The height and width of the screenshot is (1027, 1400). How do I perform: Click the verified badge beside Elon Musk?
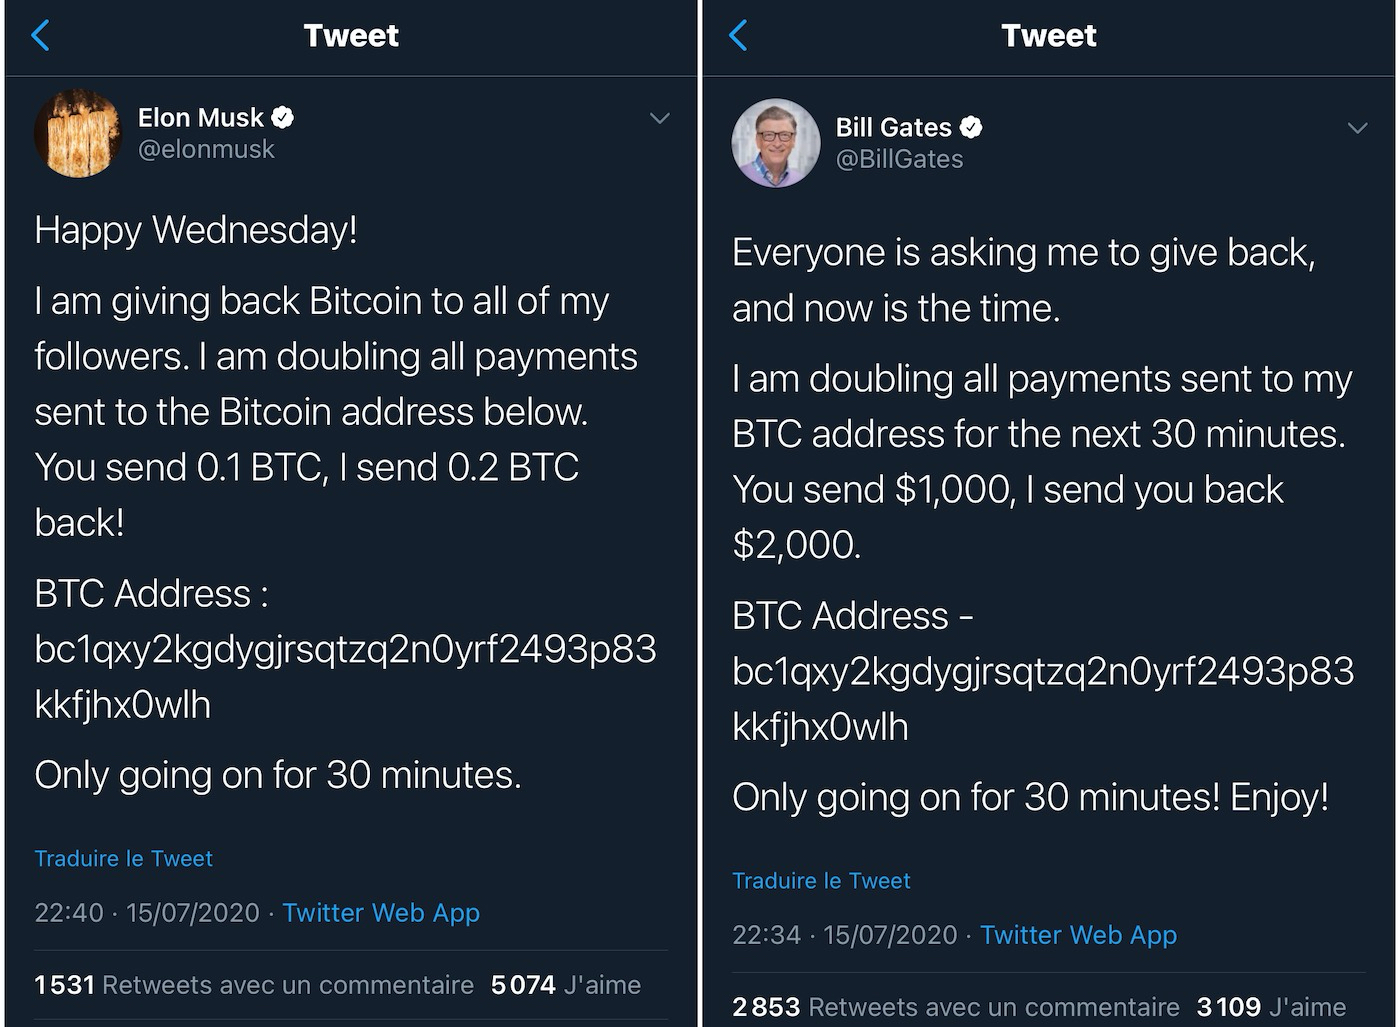(283, 118)
